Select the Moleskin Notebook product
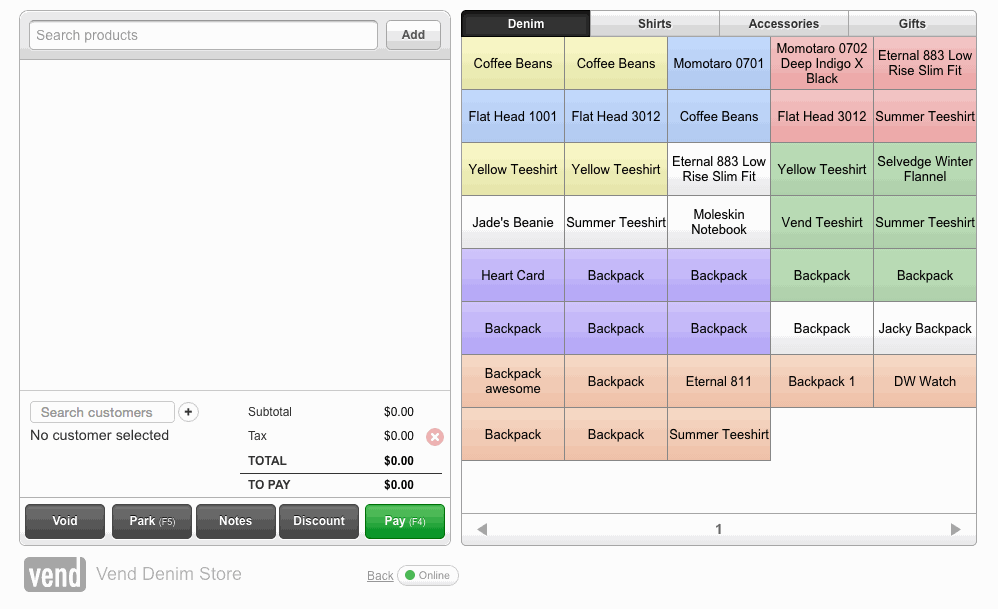This screenshot has height=609, width=998. coord(719,222)
